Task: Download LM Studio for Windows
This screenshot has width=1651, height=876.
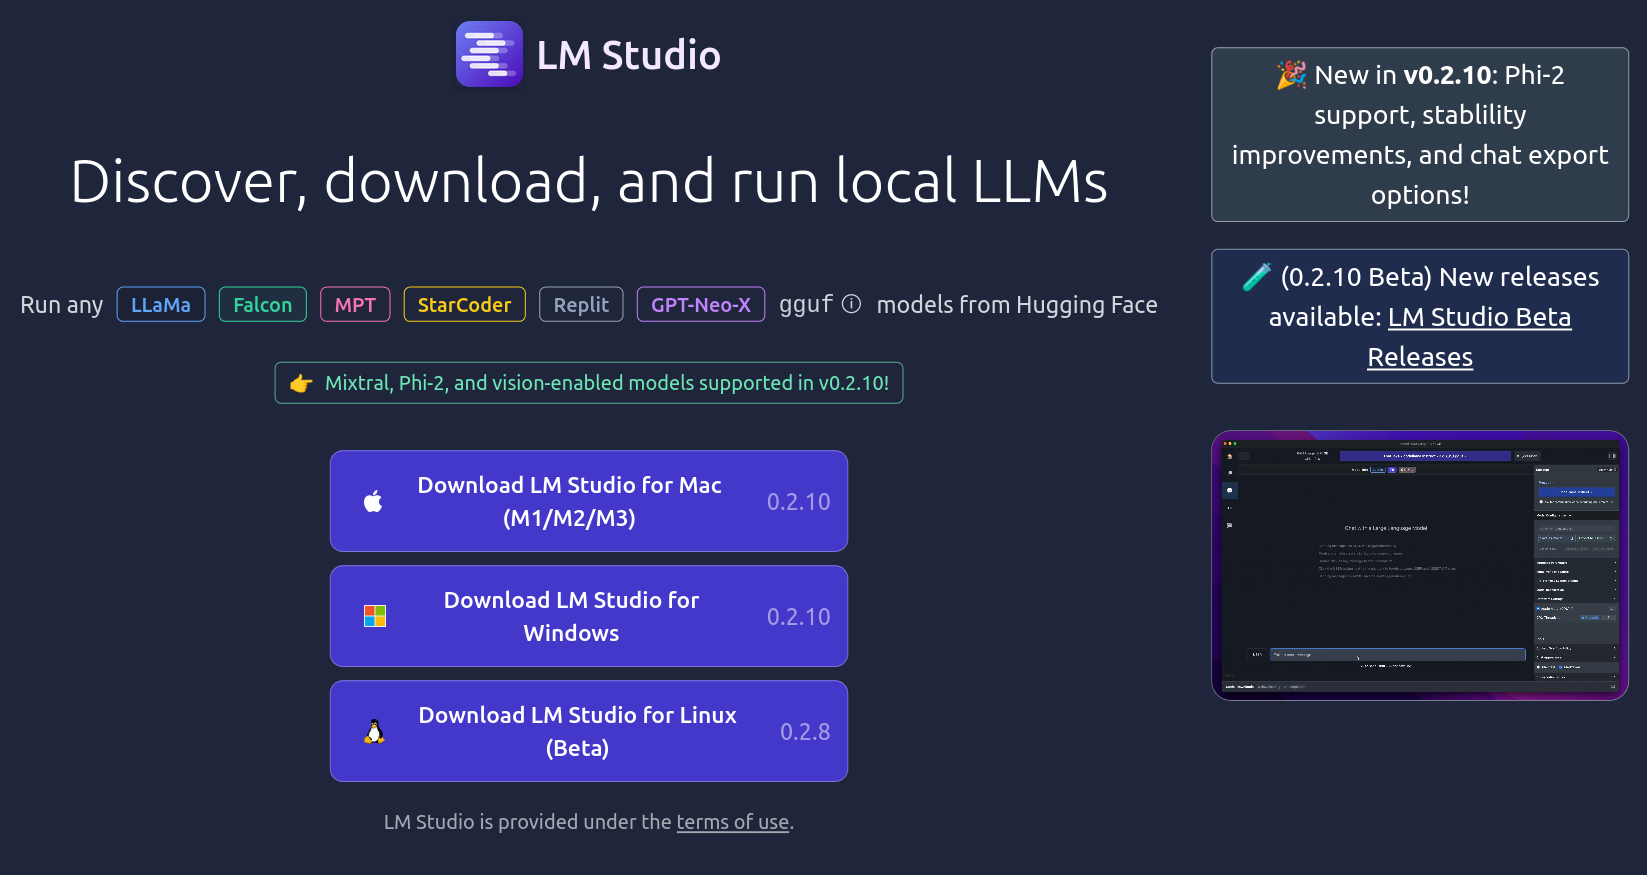Action: coord(589,616)
